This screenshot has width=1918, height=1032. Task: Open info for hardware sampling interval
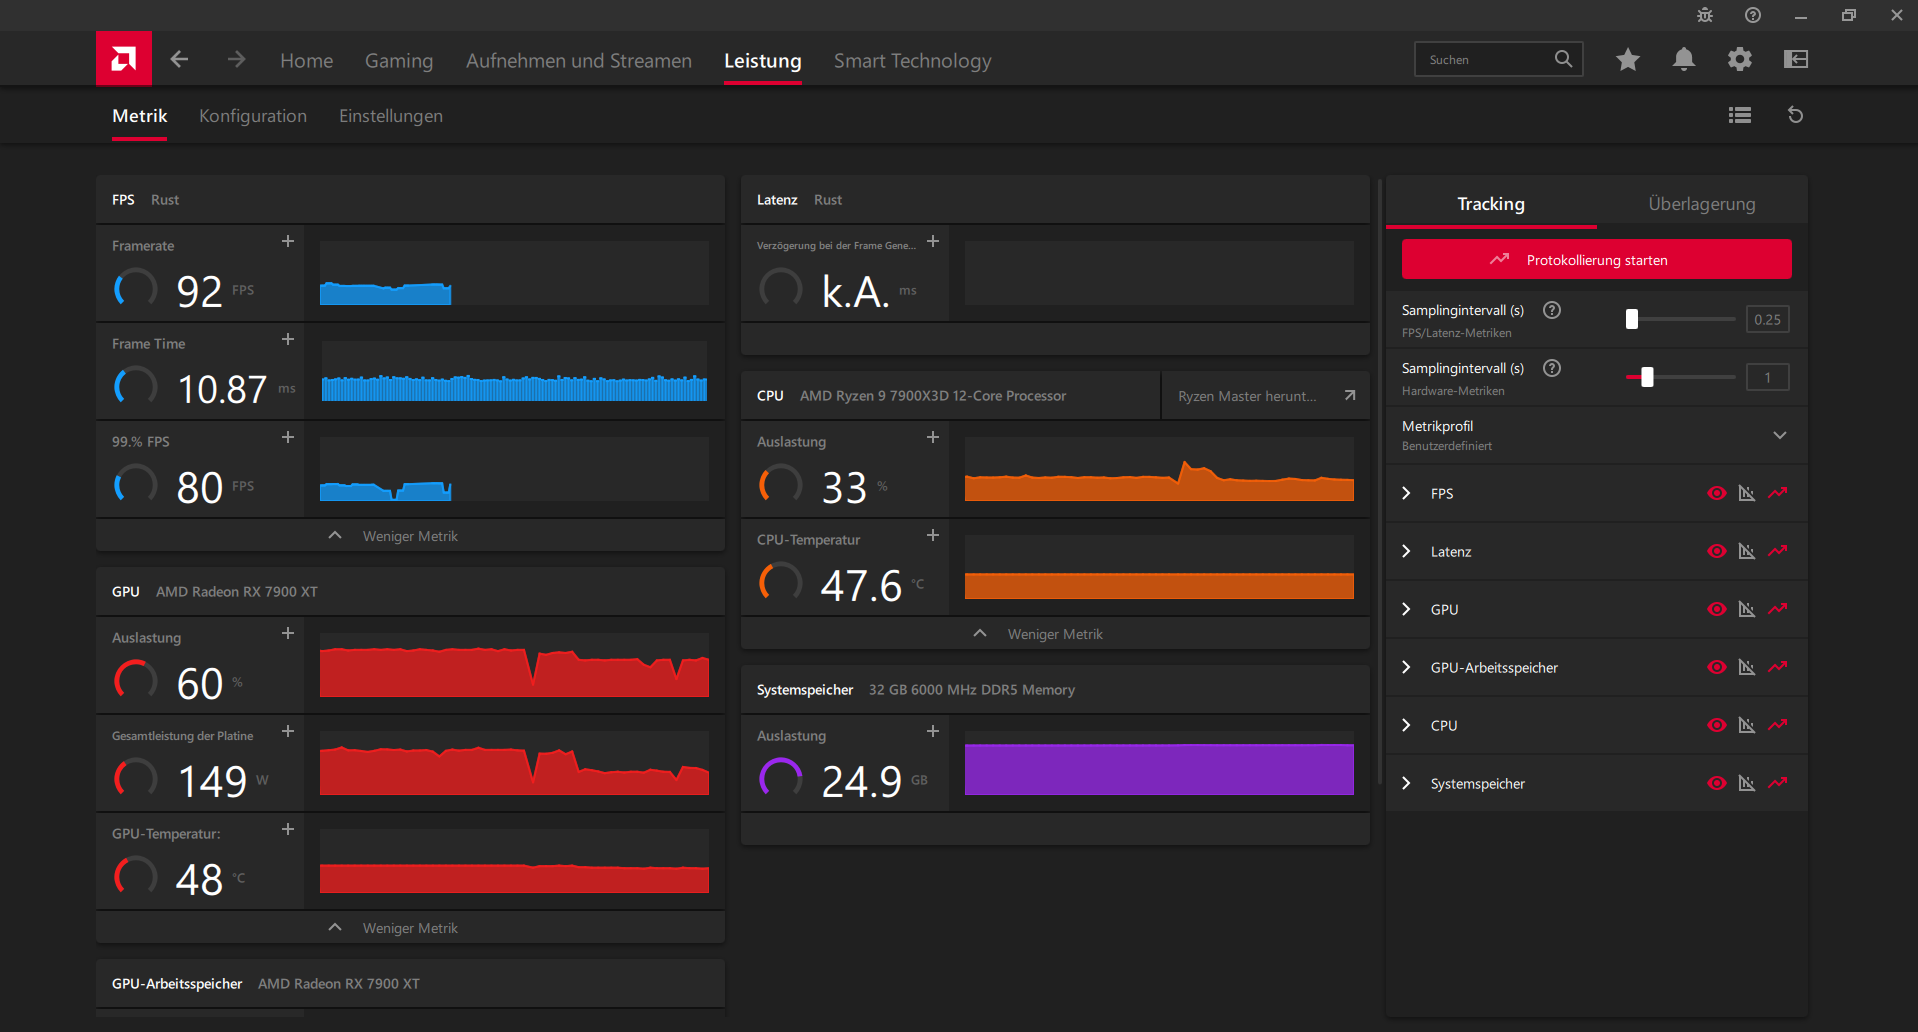pyautogui.click(x=1552, y=368)
